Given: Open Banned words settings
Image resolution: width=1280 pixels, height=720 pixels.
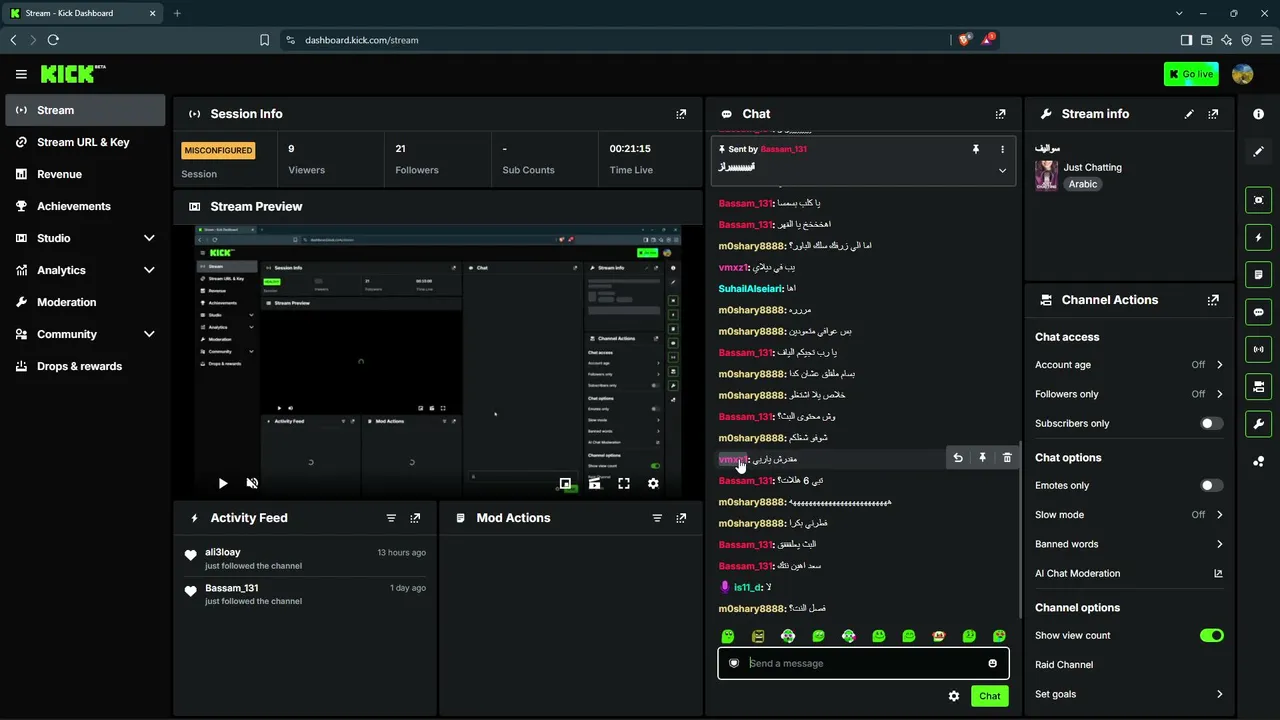Looking at the screenshot, I should point(1129,544).
